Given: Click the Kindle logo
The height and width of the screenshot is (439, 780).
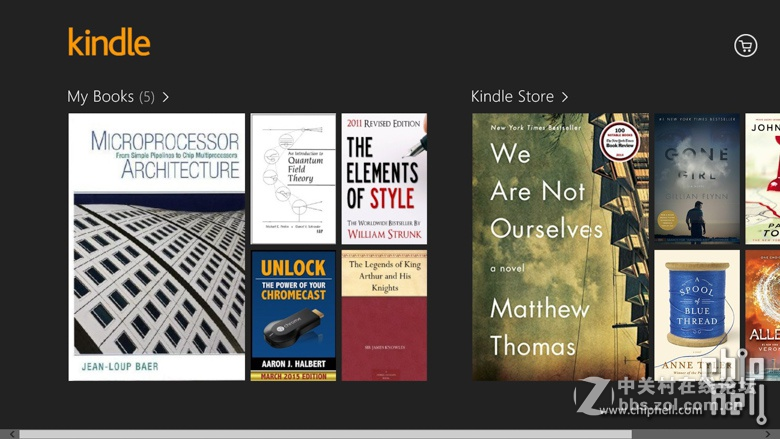Looking at the screenshot, I should pos(109,41).
